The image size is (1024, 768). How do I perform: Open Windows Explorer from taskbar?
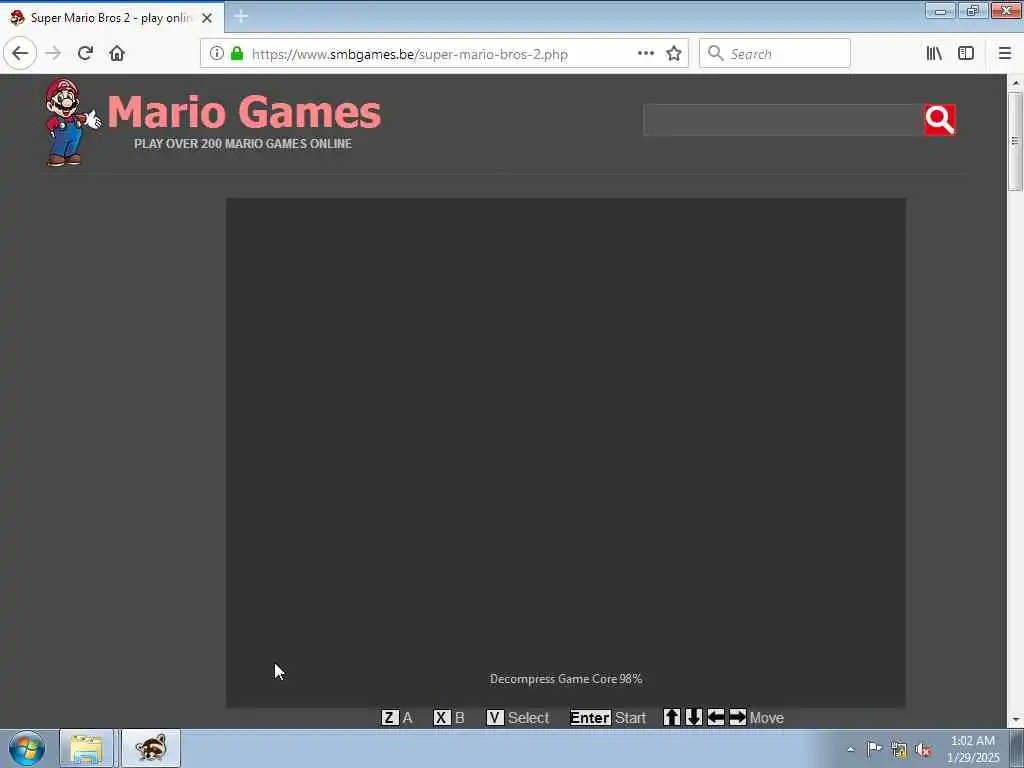pyautogui.click(x=86, y=748)
